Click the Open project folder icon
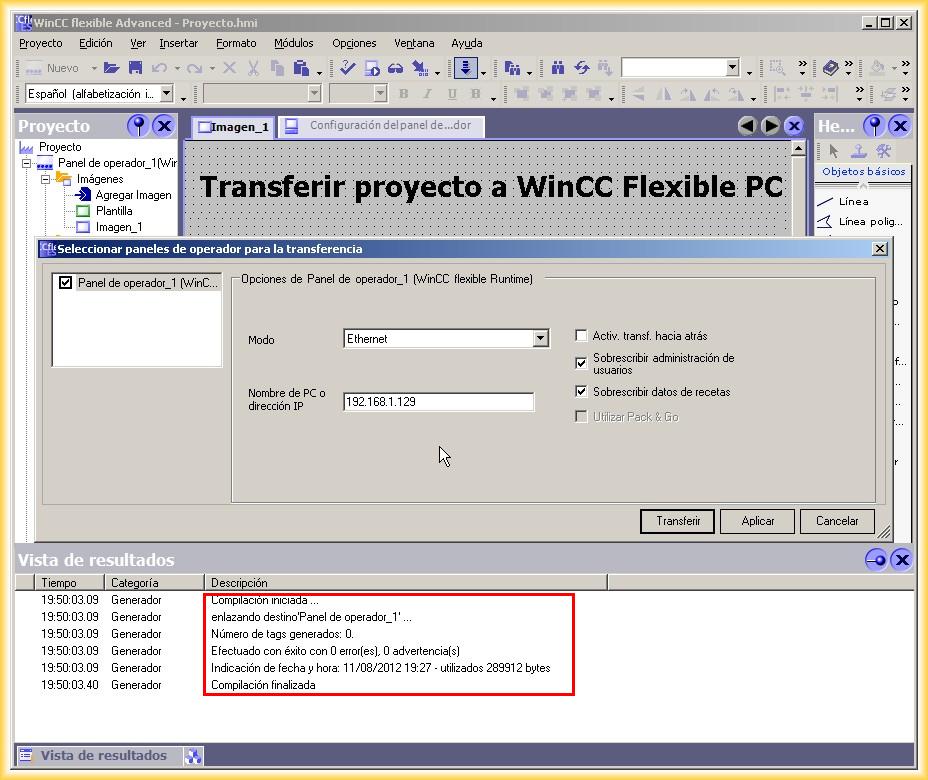 pos(111,68)
